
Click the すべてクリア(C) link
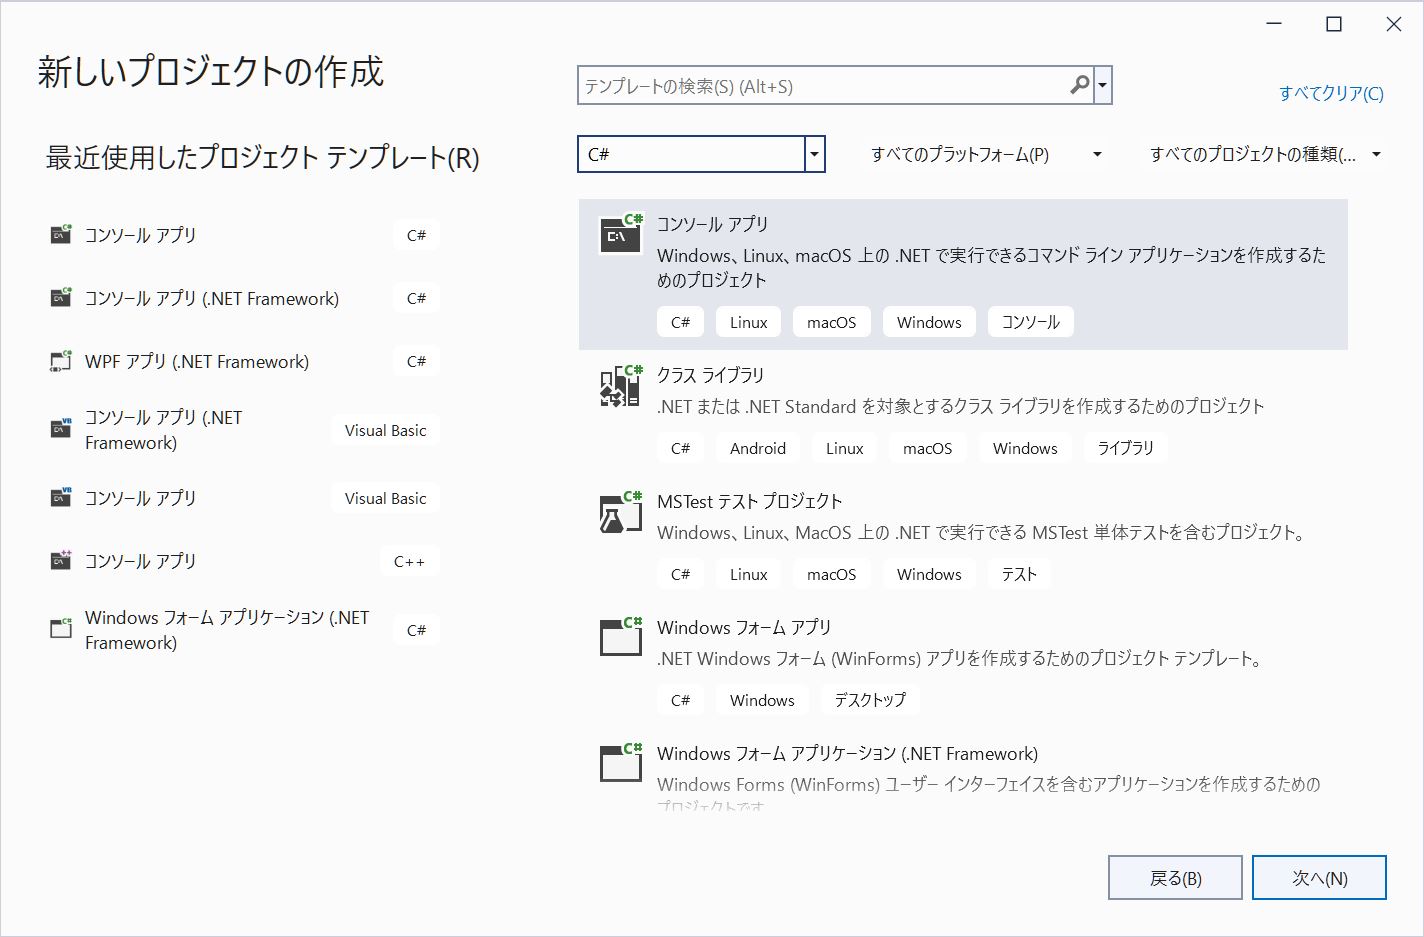1330,92
